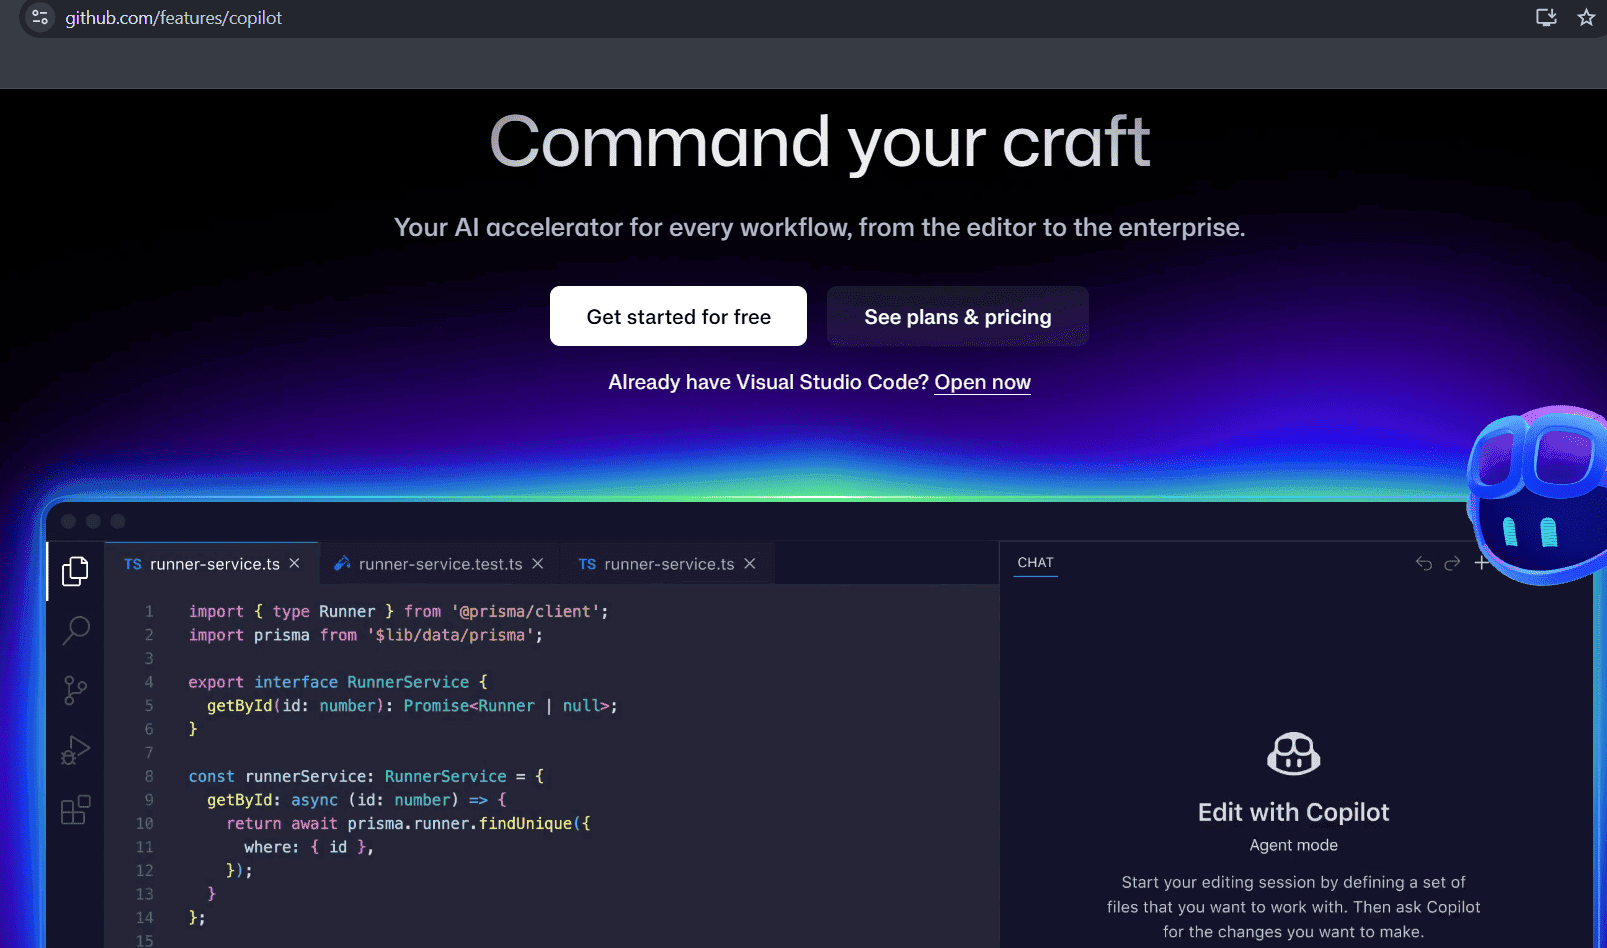Screen dimensions: 1607x948
Task: Open Run and Debug icon
Action: coord(75,750)
